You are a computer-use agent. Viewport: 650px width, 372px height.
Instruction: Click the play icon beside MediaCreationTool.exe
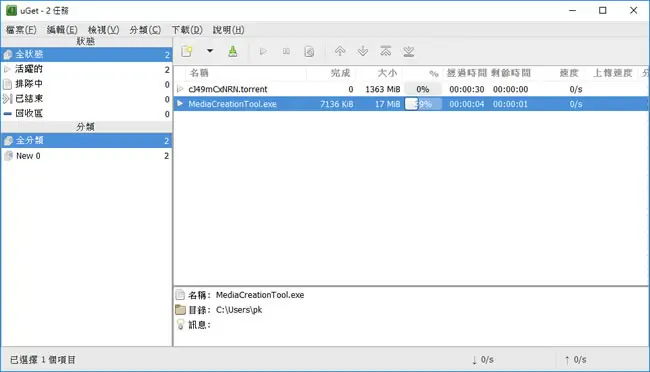[180, 104]
